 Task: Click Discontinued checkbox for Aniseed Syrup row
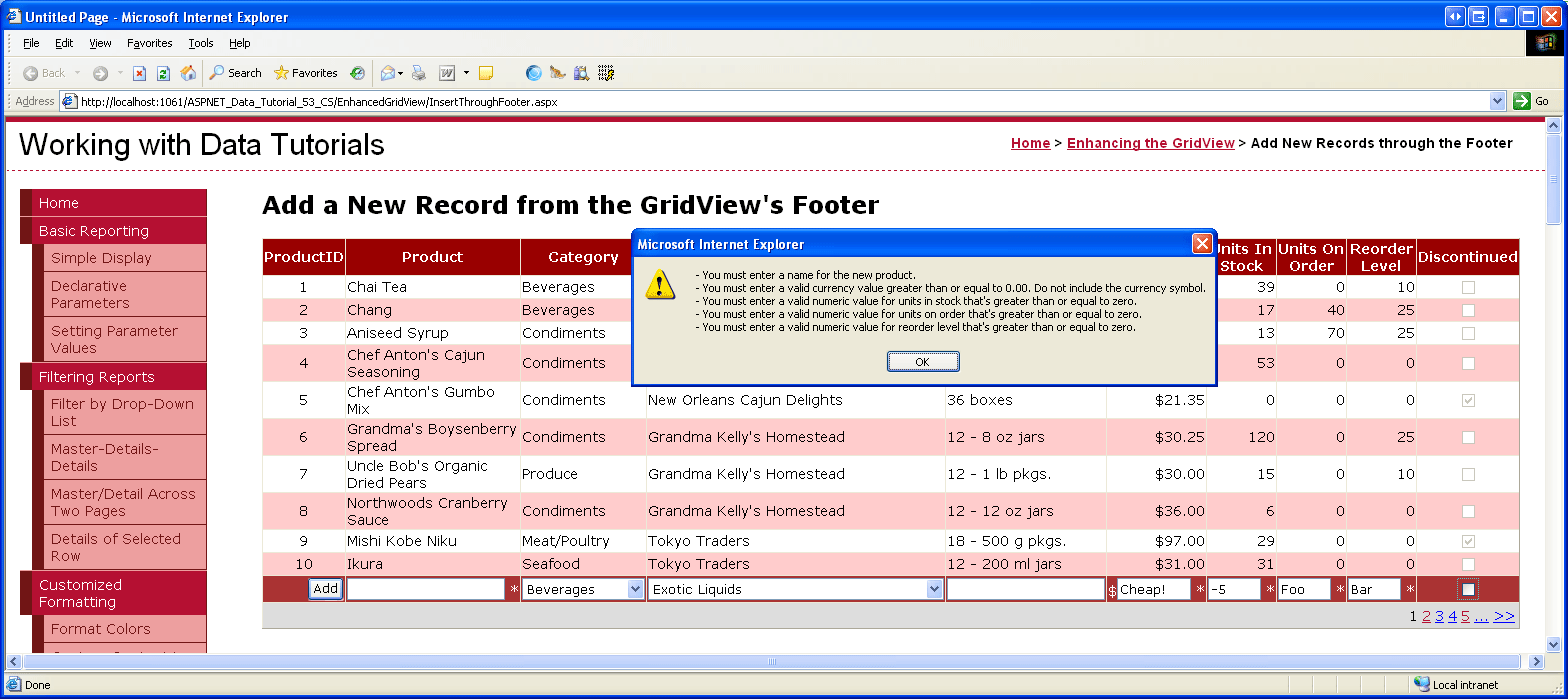(1468, 333)
